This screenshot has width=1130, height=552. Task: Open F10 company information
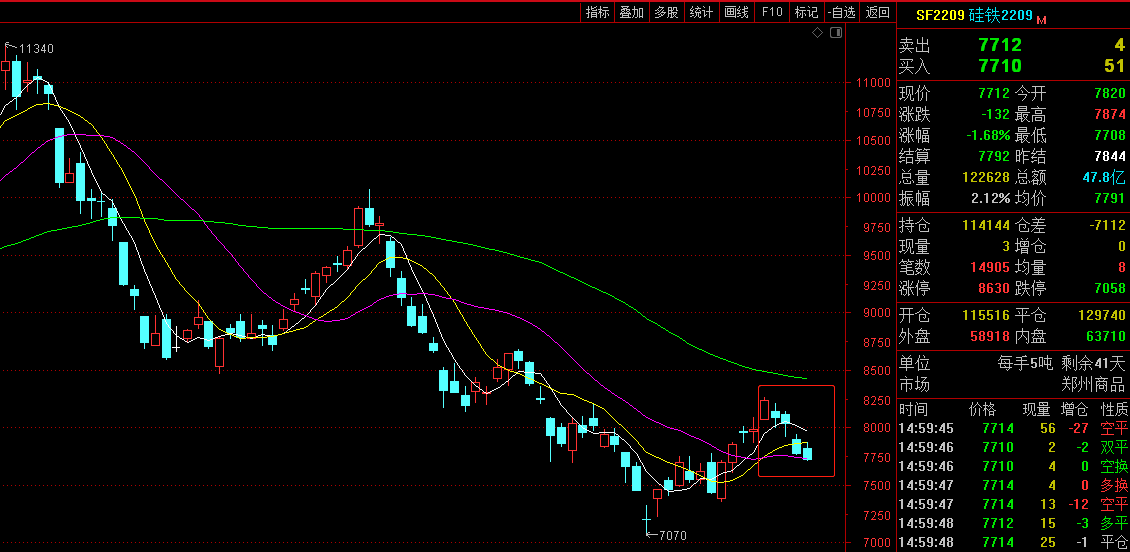pyautogui.click(x=771, y=12)
